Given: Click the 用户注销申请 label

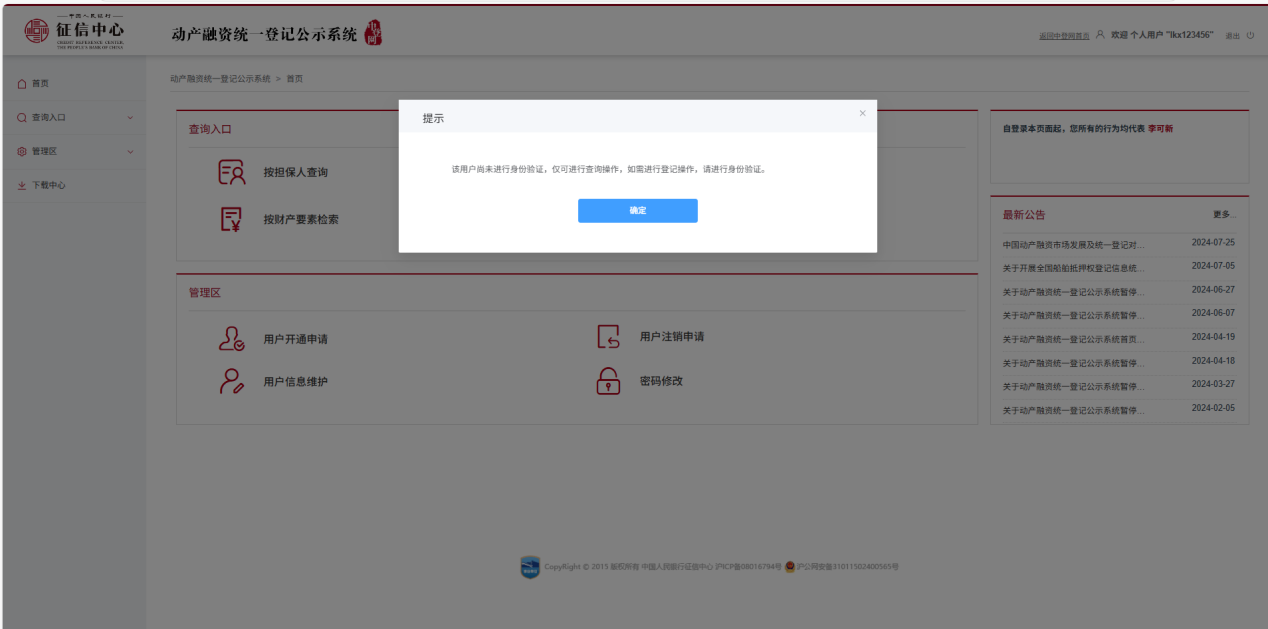Looking at the screenshot, I should point(672,336).
